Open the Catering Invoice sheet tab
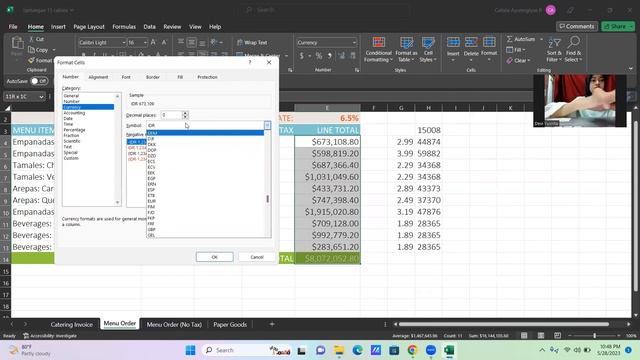This screenshot has width=640, height=360. click(x=71, y=324)
